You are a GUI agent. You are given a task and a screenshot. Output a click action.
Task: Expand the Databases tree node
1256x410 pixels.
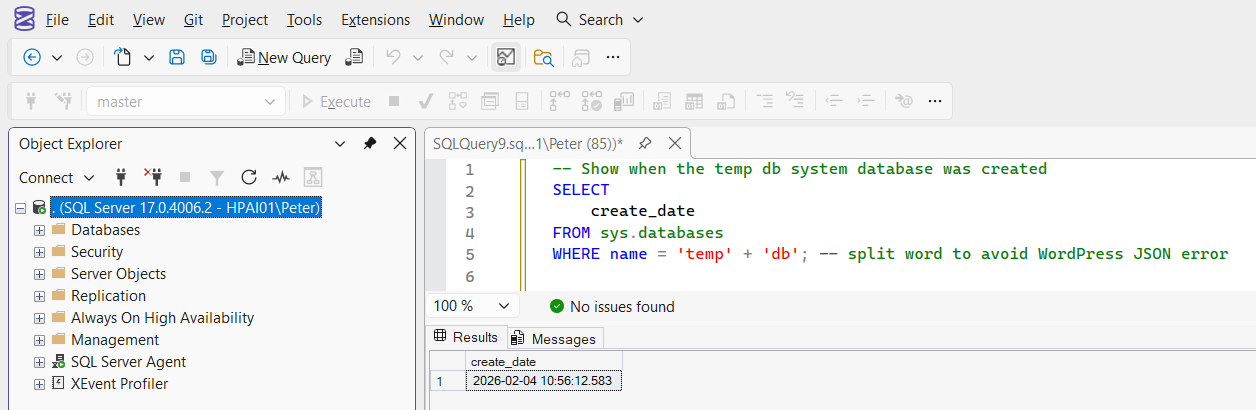click(x=39, y=230)
